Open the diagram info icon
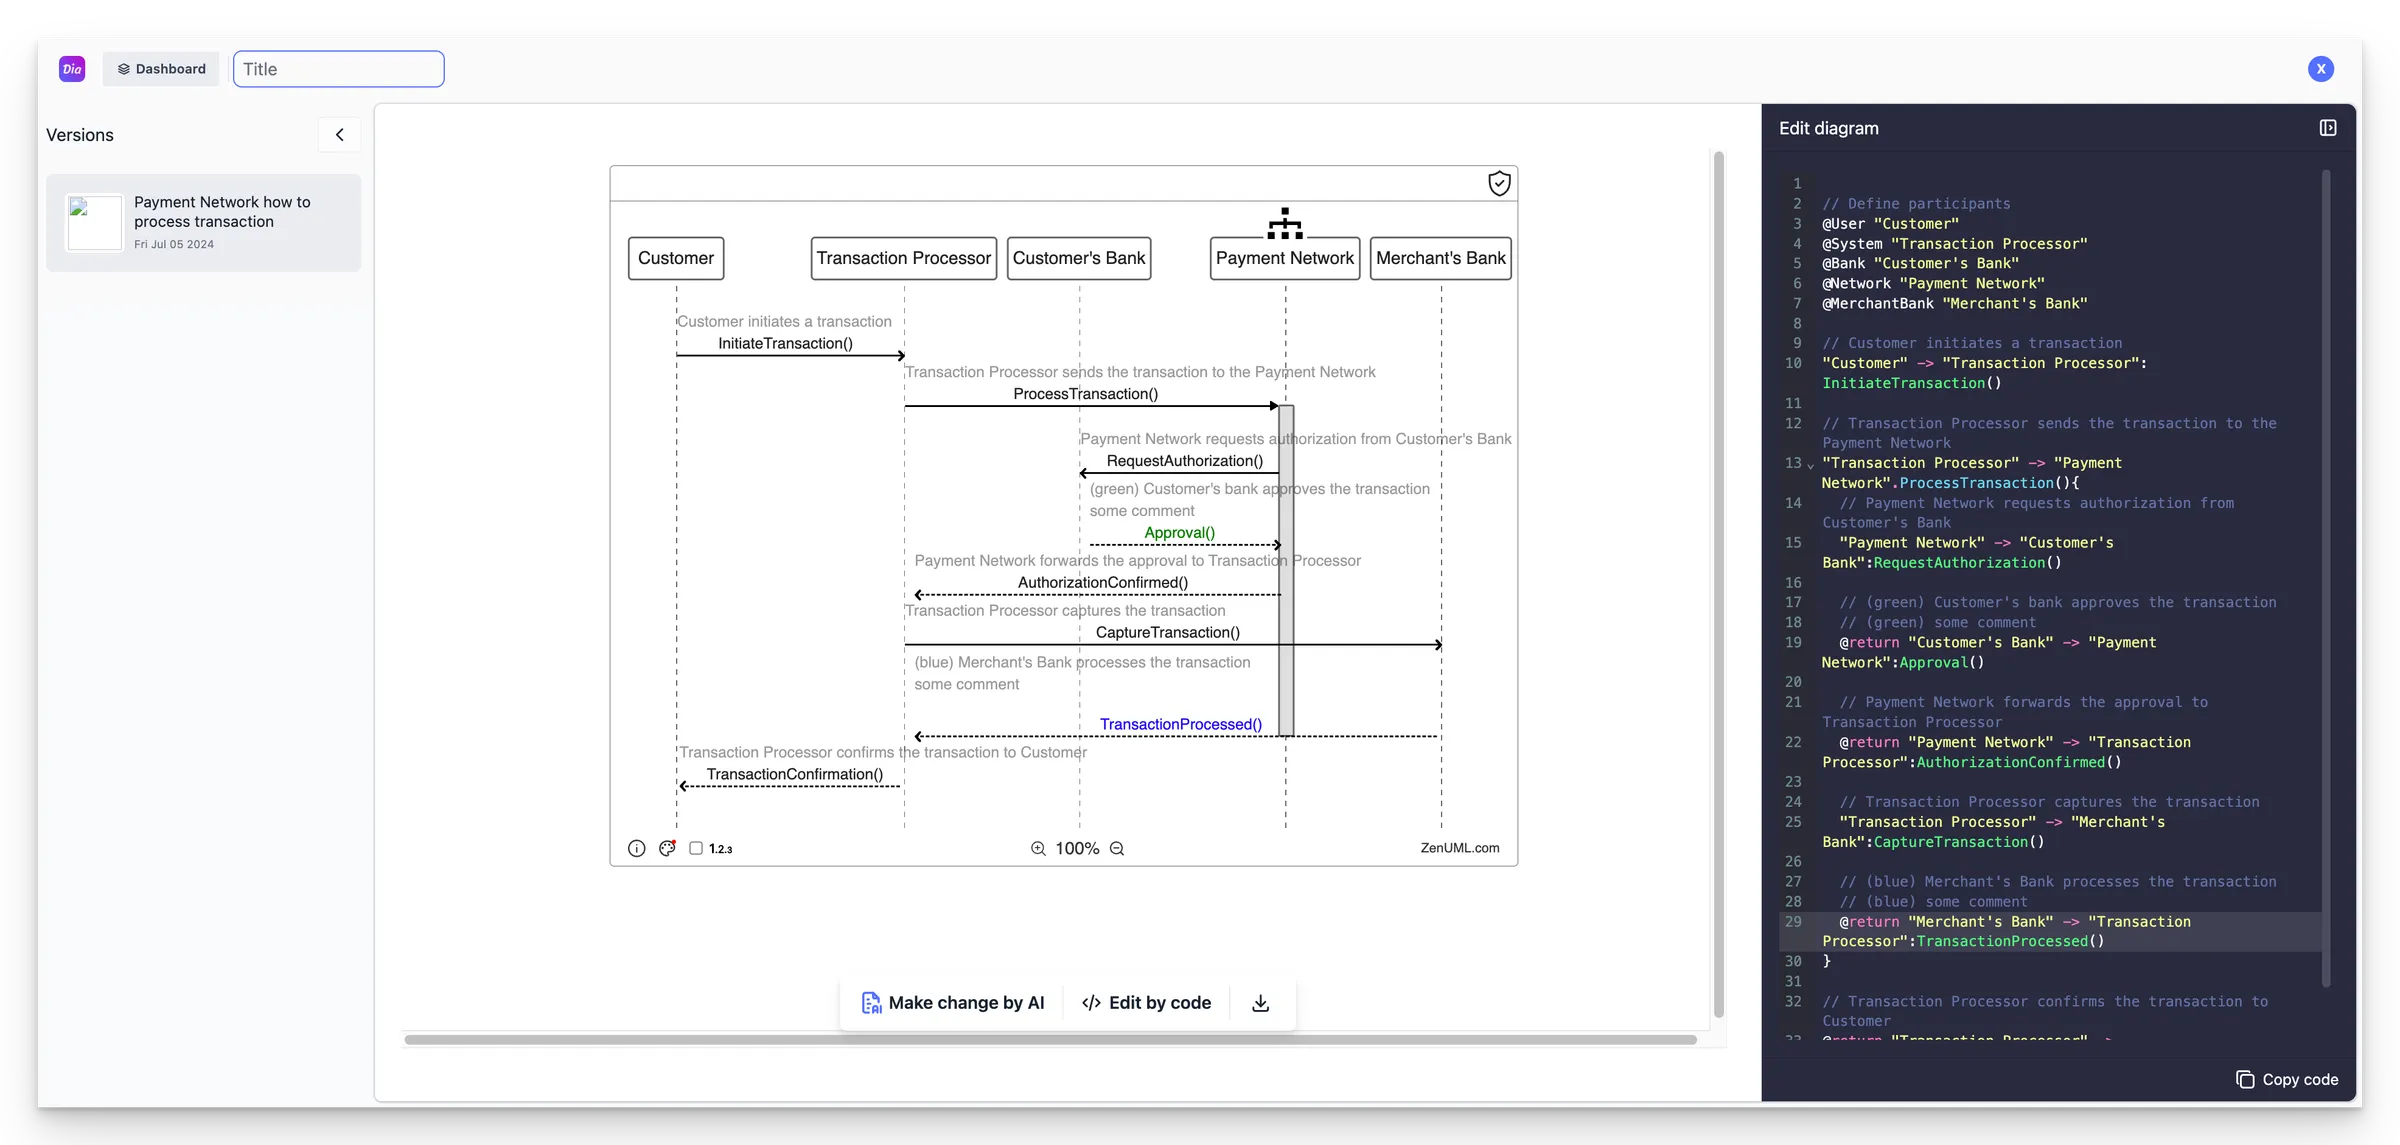Image resolution: width=2400 pixels, height=1145 pixels. coord(637,848)
